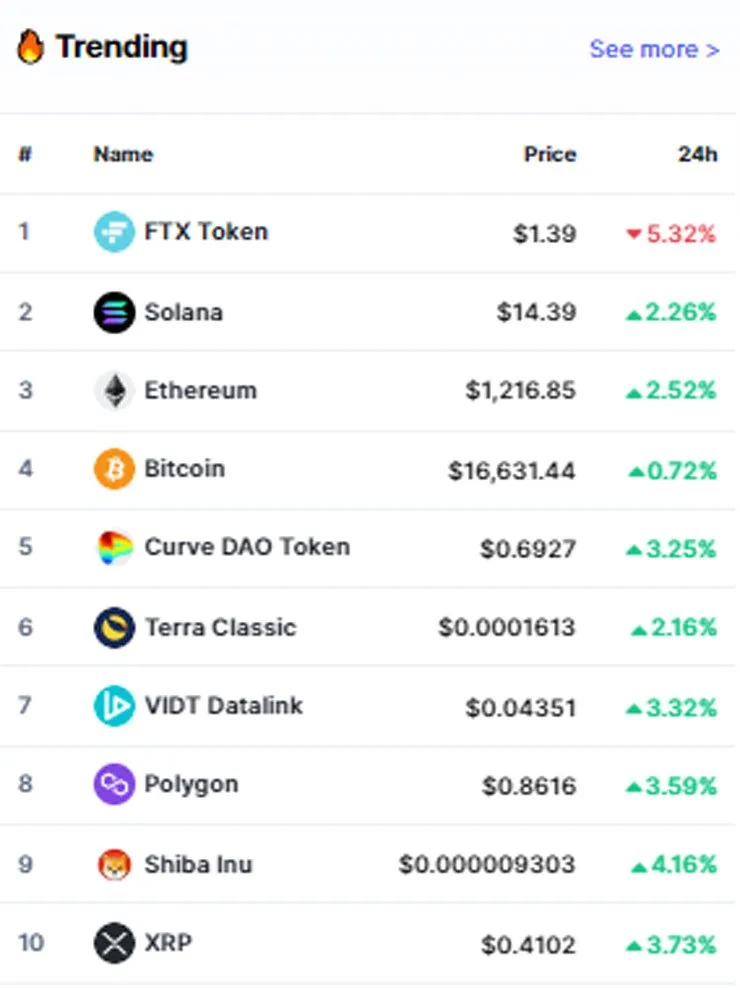Click the # rank column header

(x=25, y=154)
